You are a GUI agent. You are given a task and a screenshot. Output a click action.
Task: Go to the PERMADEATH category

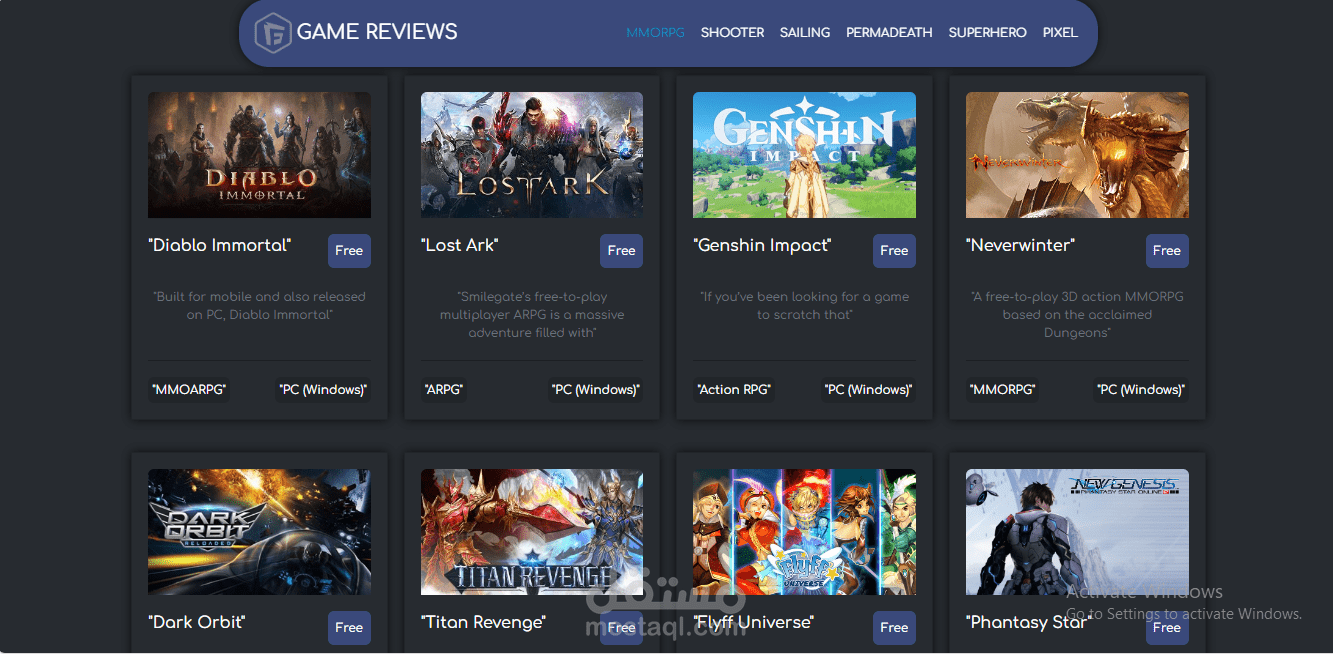[x=889, y=32]
